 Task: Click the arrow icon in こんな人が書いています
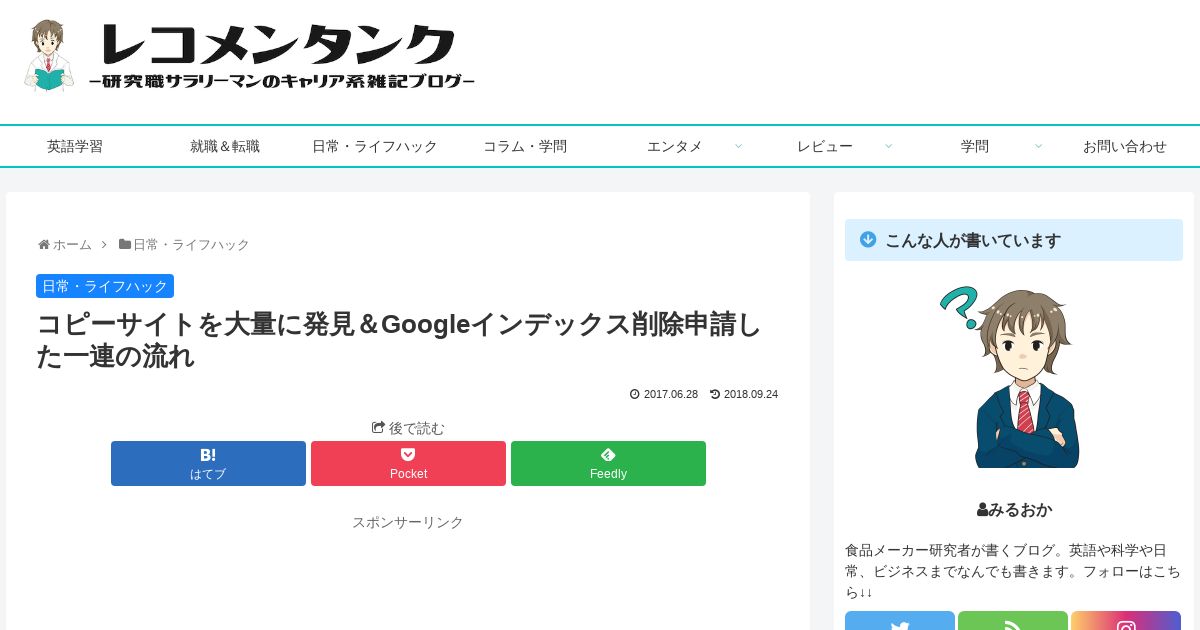(868, 240)
